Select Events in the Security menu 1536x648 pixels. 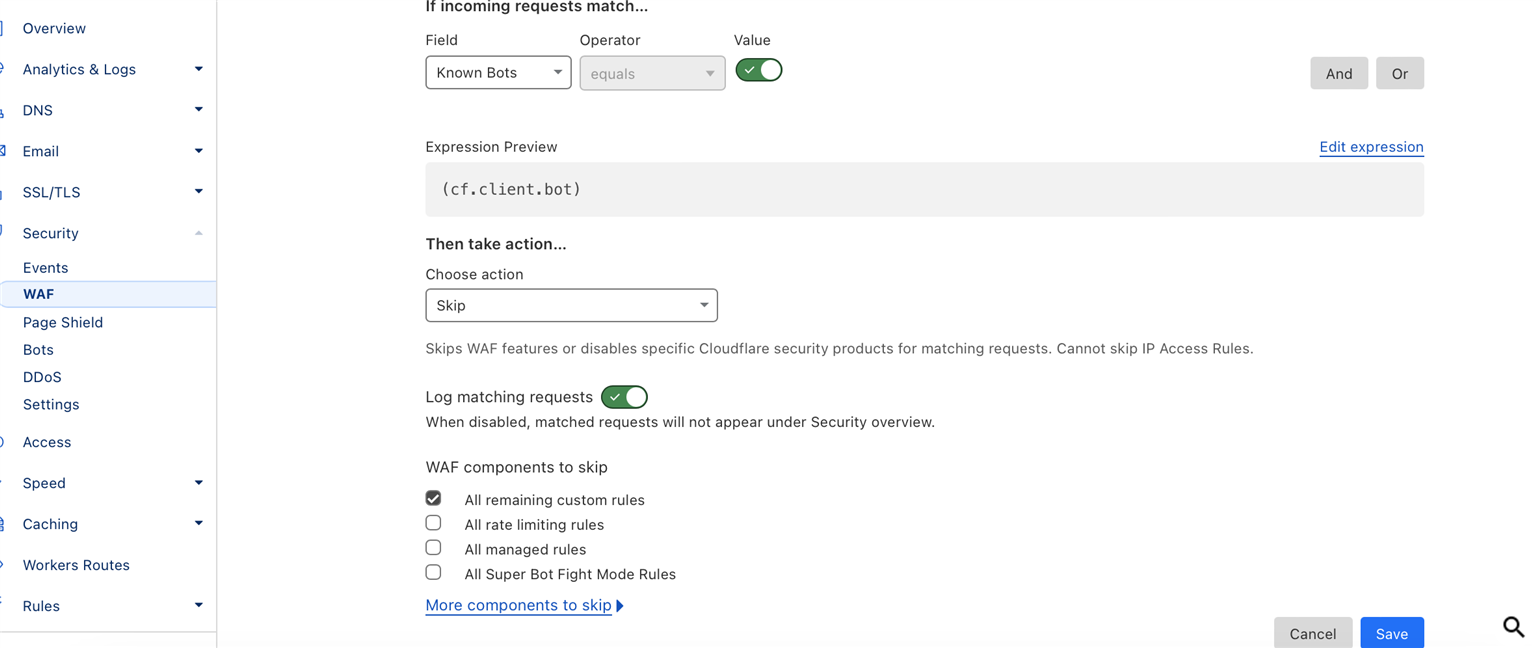pos(45,268)
